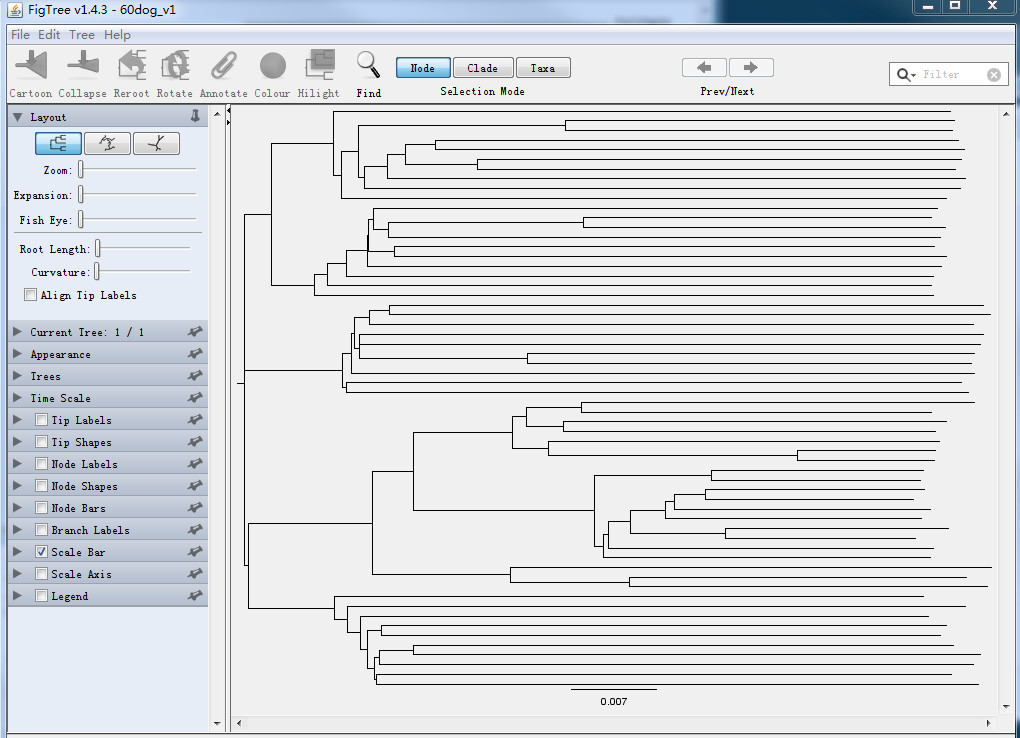Click the Root Length slider handle
This screenshot has height=738, width=1020.
tap(98, 248)
